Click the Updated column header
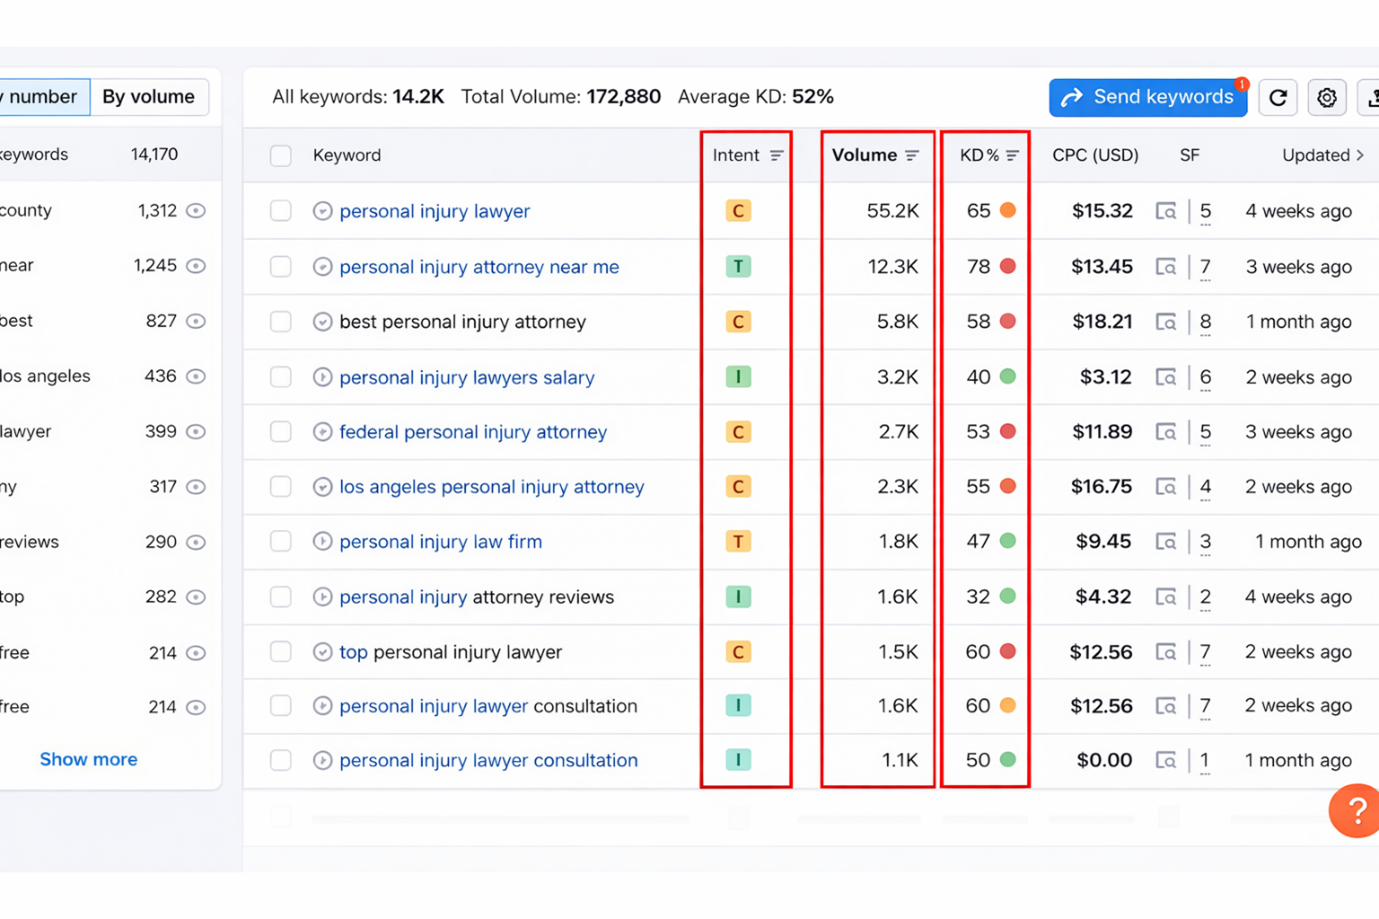This screenshot has width=1379, height=919. point(1323,155)
